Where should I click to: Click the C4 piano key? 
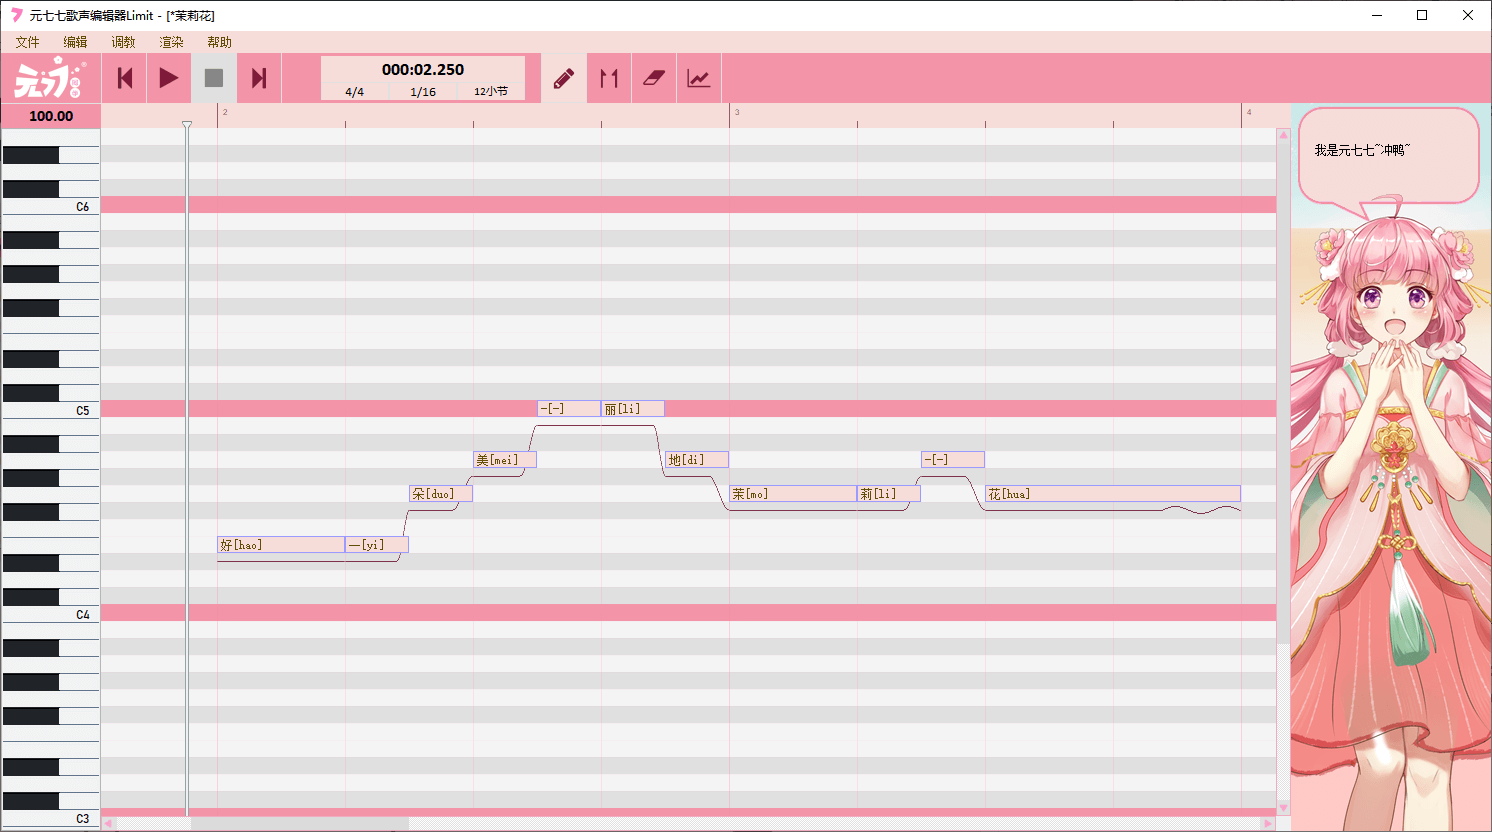coord(51,615)
